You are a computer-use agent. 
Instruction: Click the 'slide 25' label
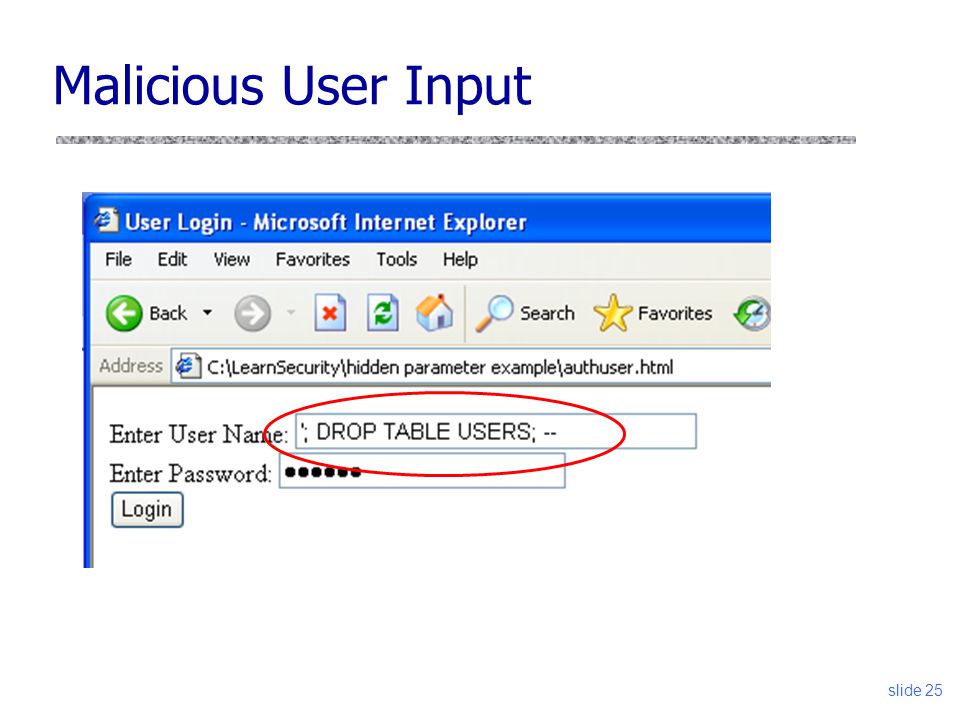click(x=915, y=690)
